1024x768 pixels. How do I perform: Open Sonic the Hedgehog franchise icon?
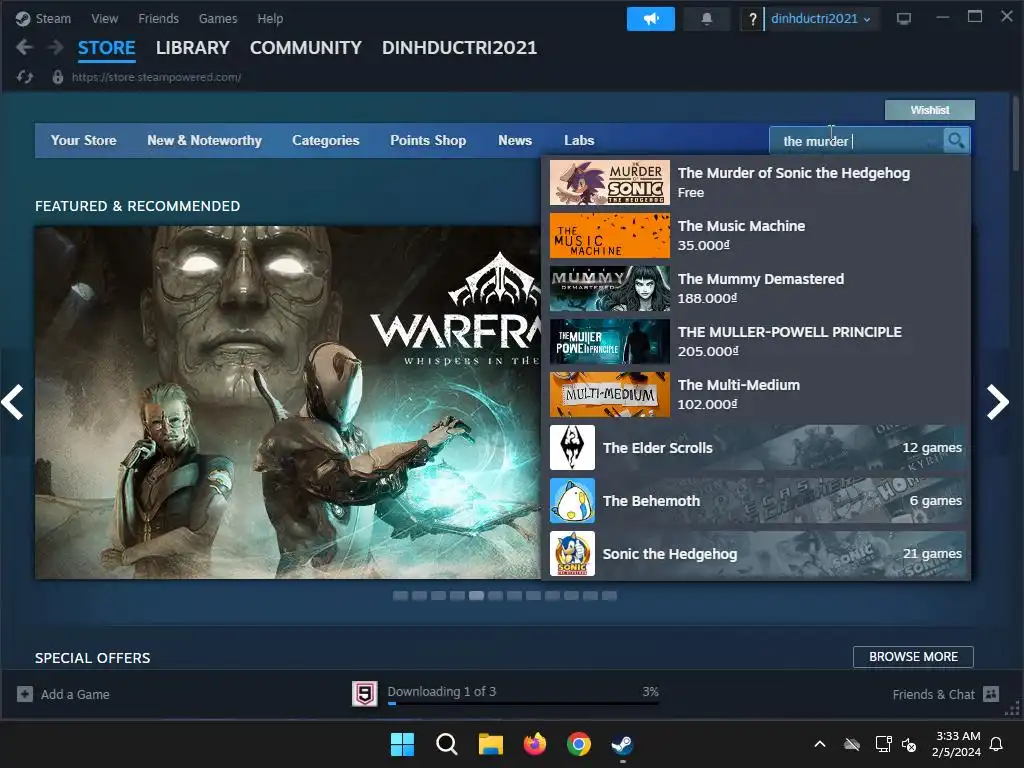click(572, 553)
